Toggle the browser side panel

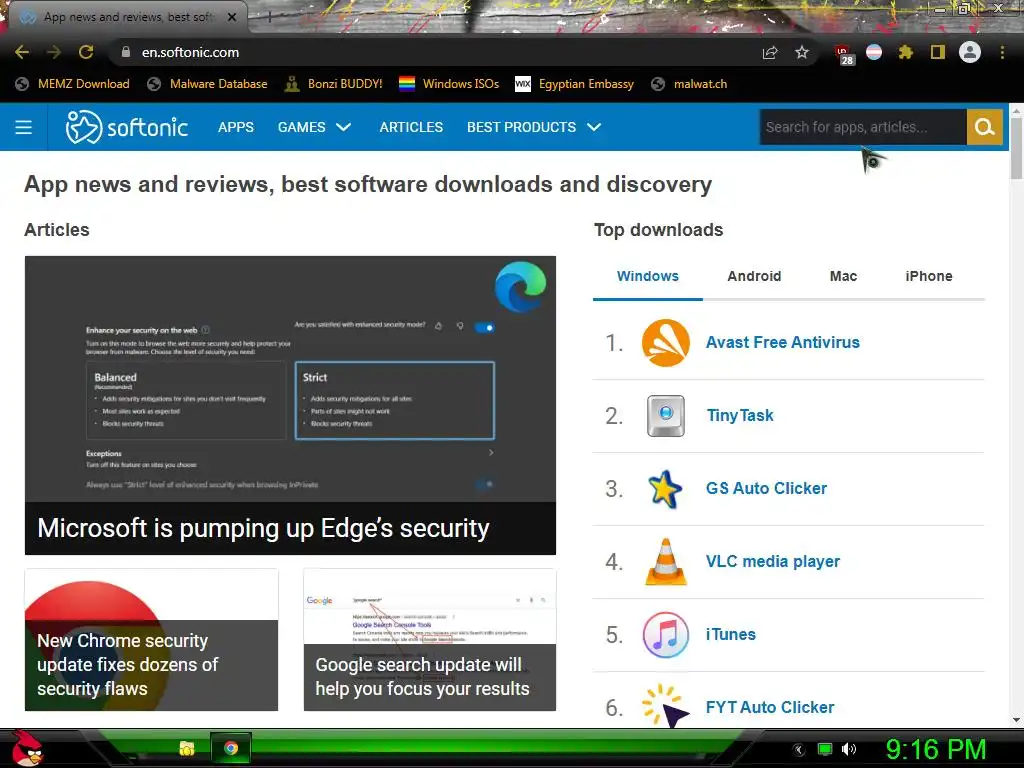(938, 52)
